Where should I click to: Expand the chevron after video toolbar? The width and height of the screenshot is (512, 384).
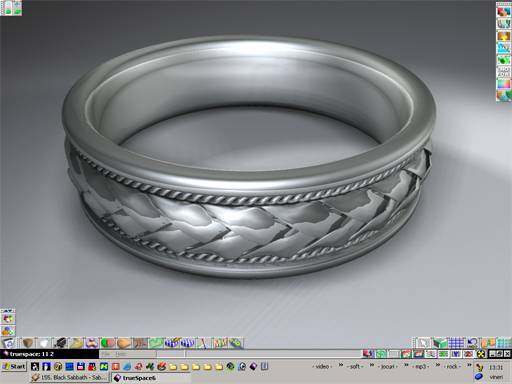pos(341,365)
